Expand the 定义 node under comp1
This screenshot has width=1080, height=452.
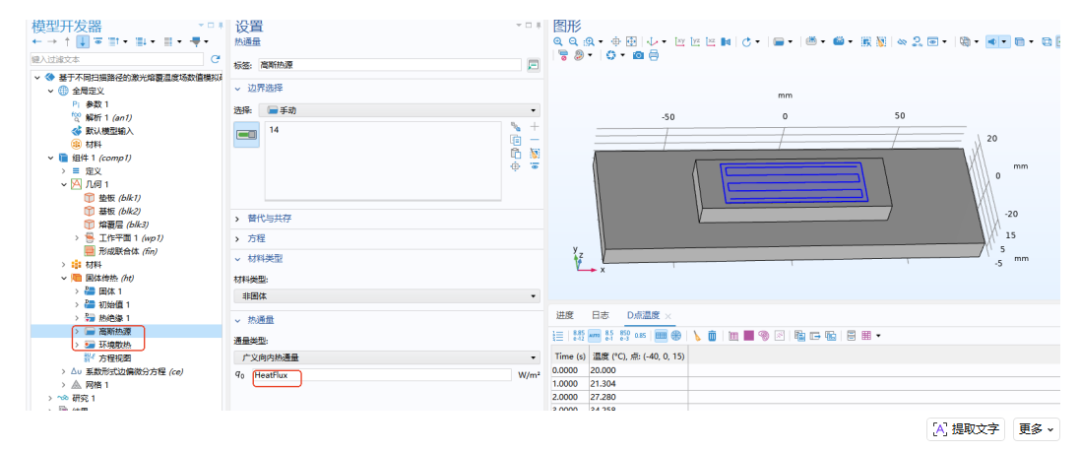pyautogui.click(x=63, y=171)
